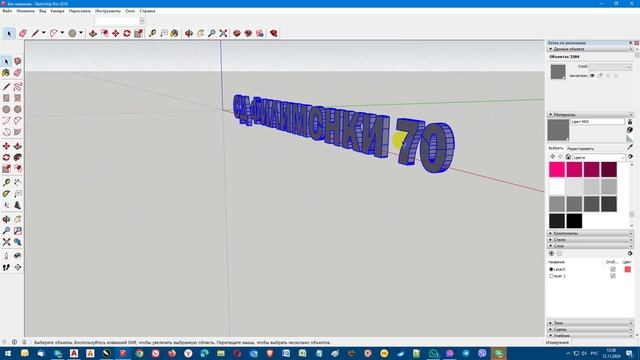Select the Freehand drawing tool

tap(18, 87)
